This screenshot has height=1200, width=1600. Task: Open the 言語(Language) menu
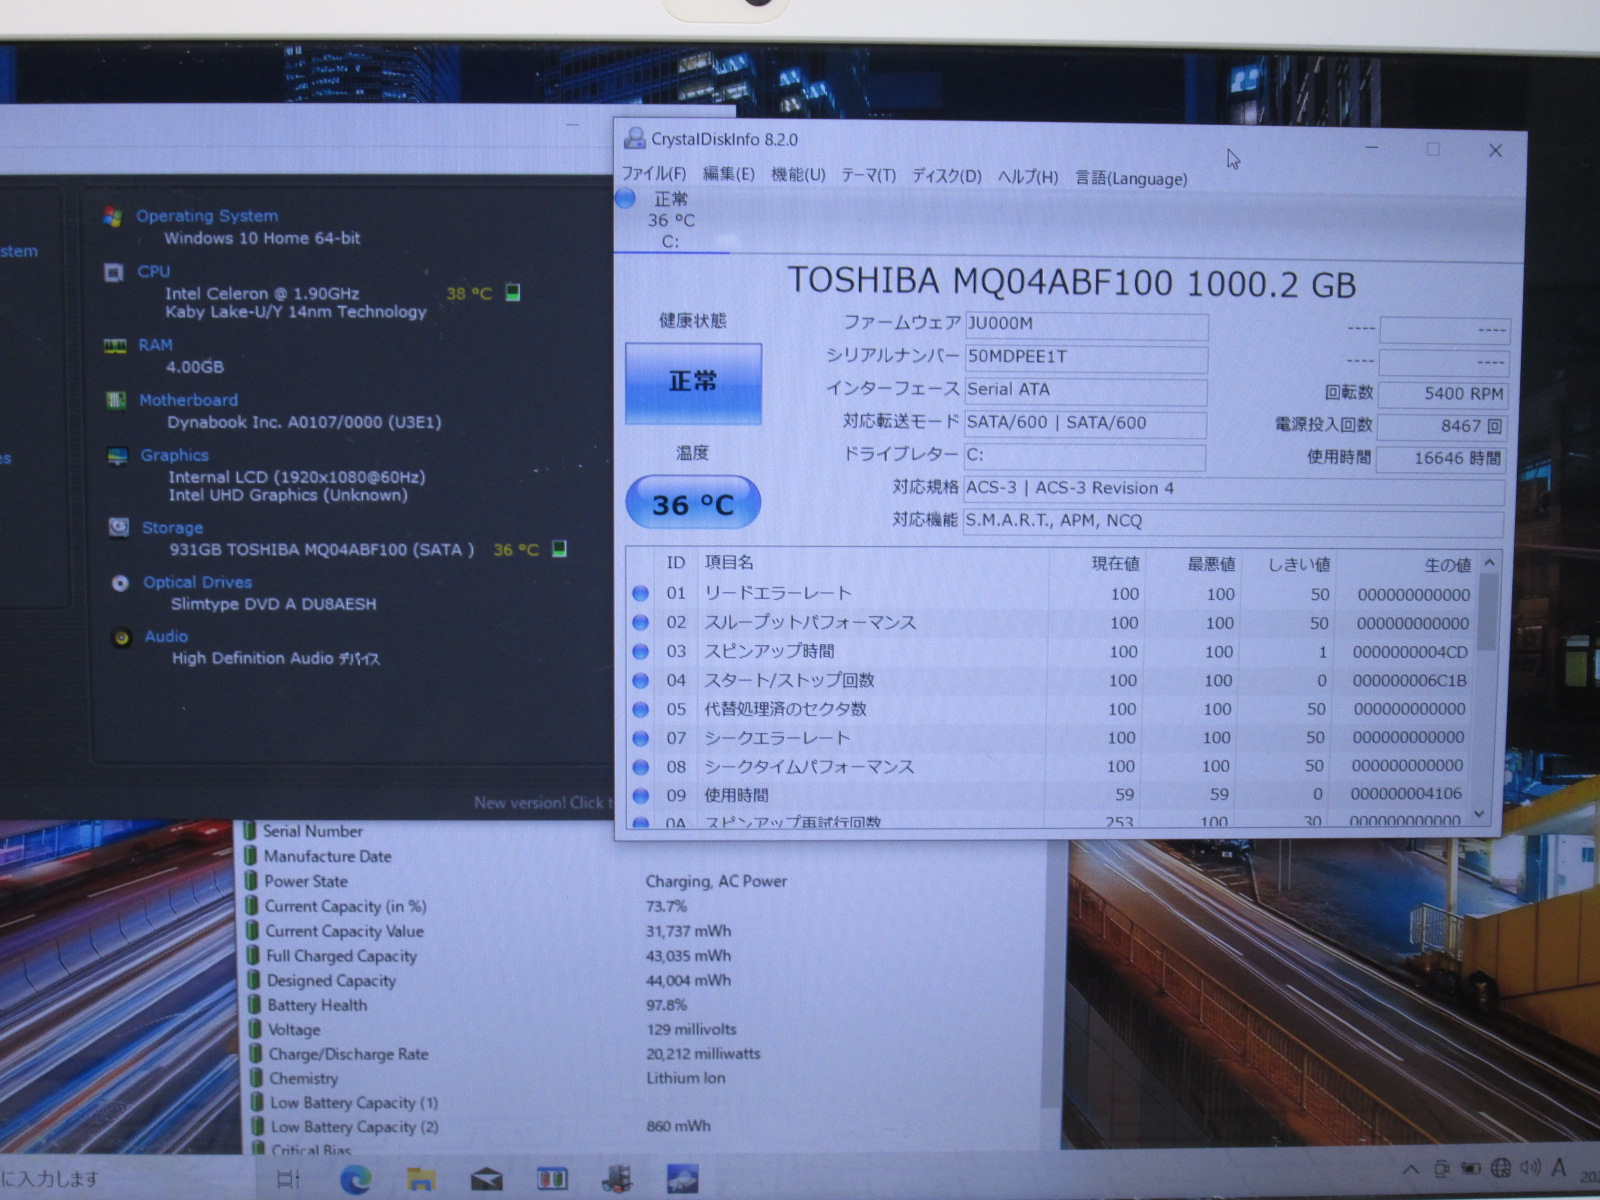(1131, 178)
